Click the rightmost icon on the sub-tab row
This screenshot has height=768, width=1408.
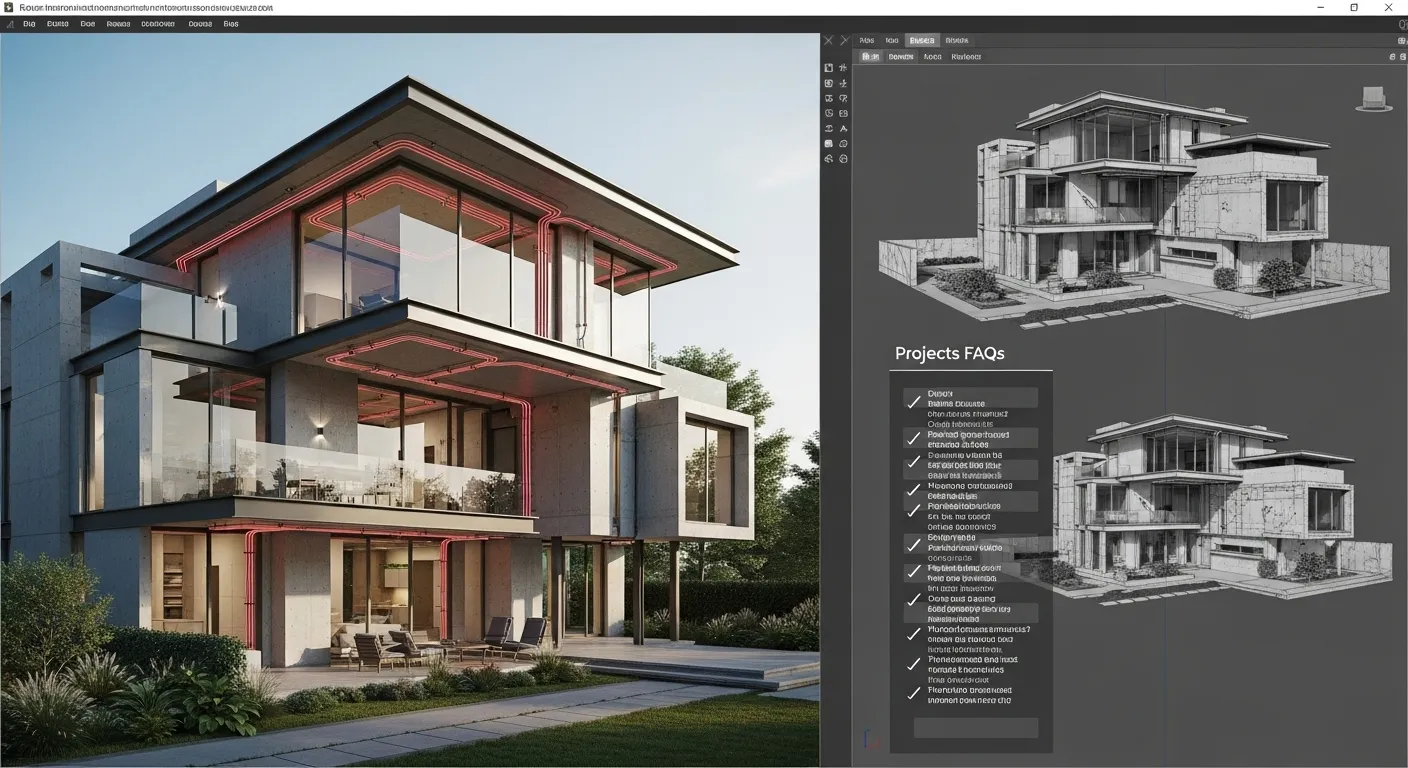1401,57
